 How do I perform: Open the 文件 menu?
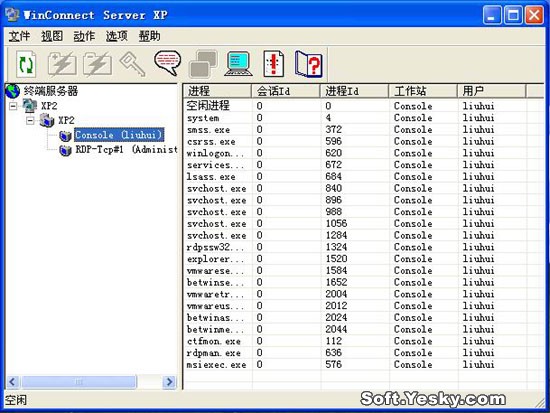pyautogui.click(x=19, y=36)
